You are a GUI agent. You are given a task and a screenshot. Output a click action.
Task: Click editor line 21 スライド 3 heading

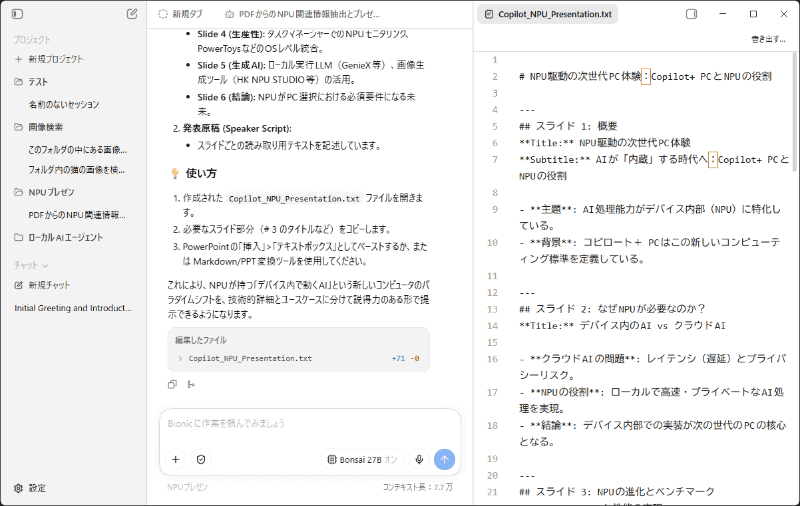pos(617,492)
